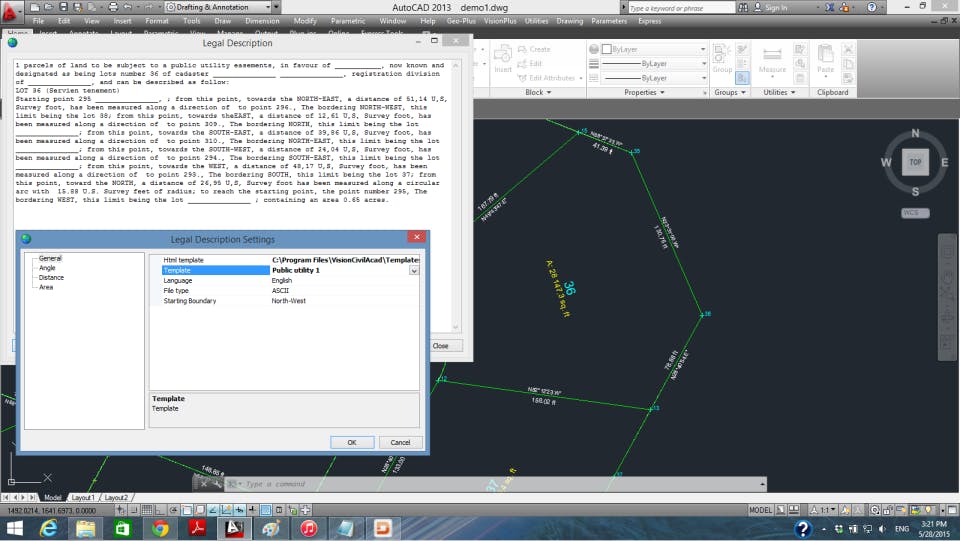960x541 pixels.
Task: Switch to the Layout1 tab
Action: coord(82,497)
